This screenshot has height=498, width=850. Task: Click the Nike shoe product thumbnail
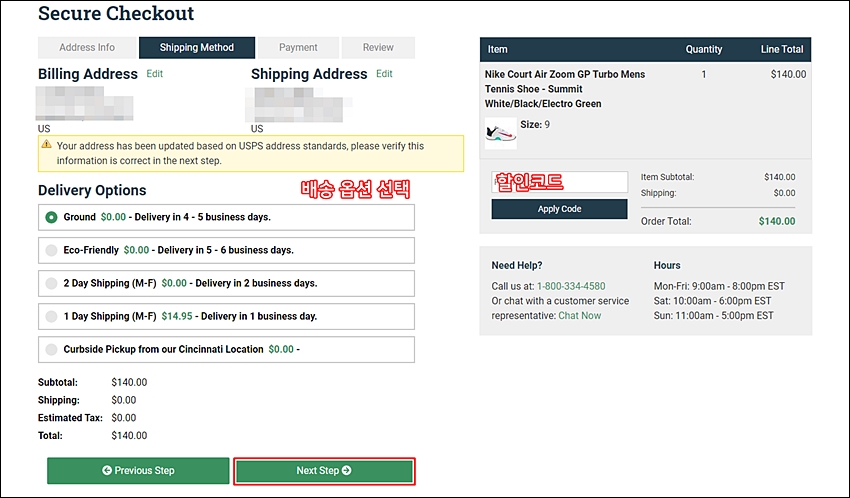[x=500, y=133]
